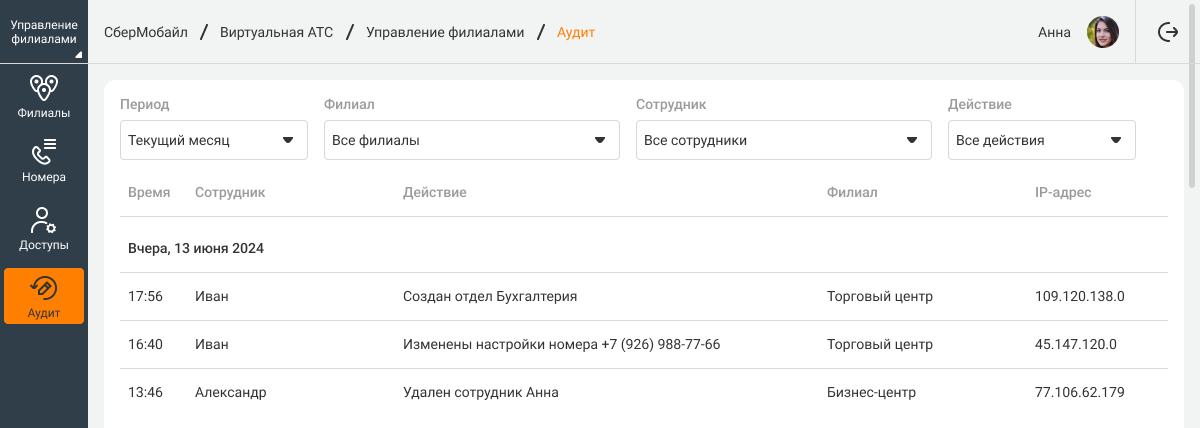Viewport: 1200px width, 428px height.
Task: Go to СберМобайл breadcrumb
Action: (x=146, y=32)
